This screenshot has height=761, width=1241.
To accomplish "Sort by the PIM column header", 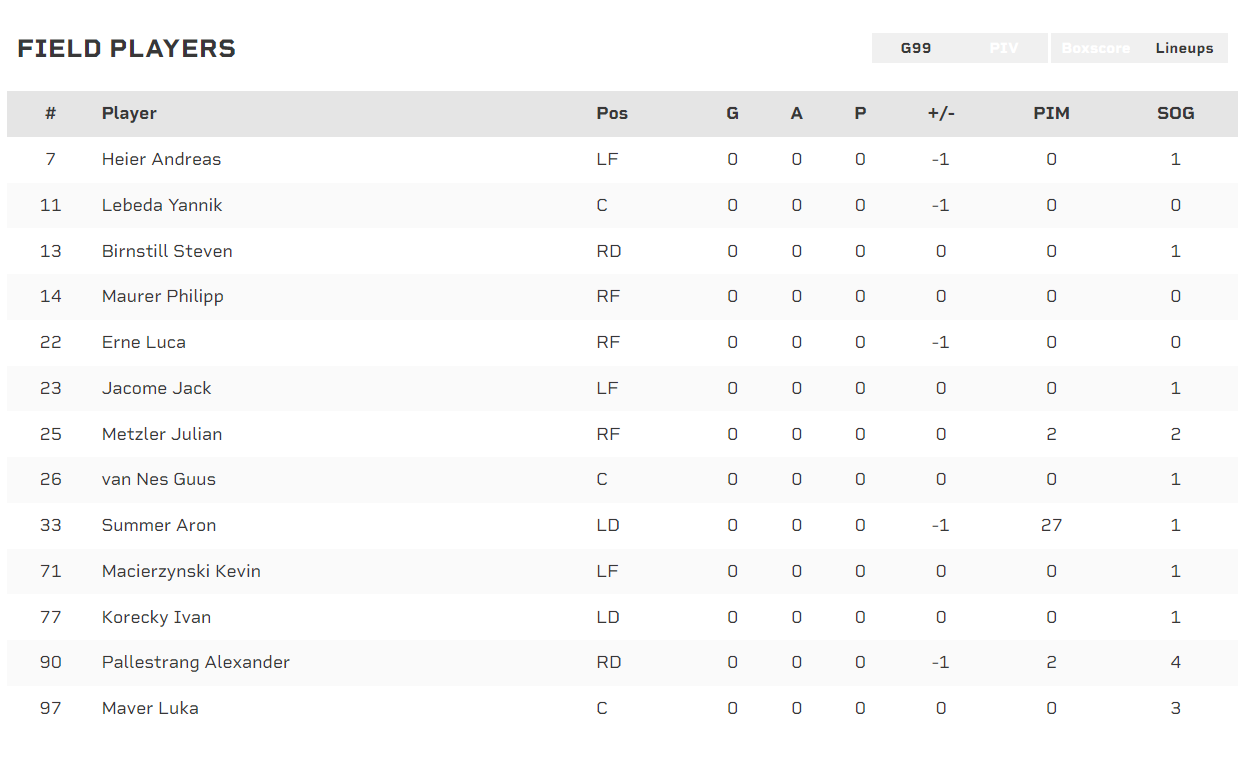I will coord(1051,113).
